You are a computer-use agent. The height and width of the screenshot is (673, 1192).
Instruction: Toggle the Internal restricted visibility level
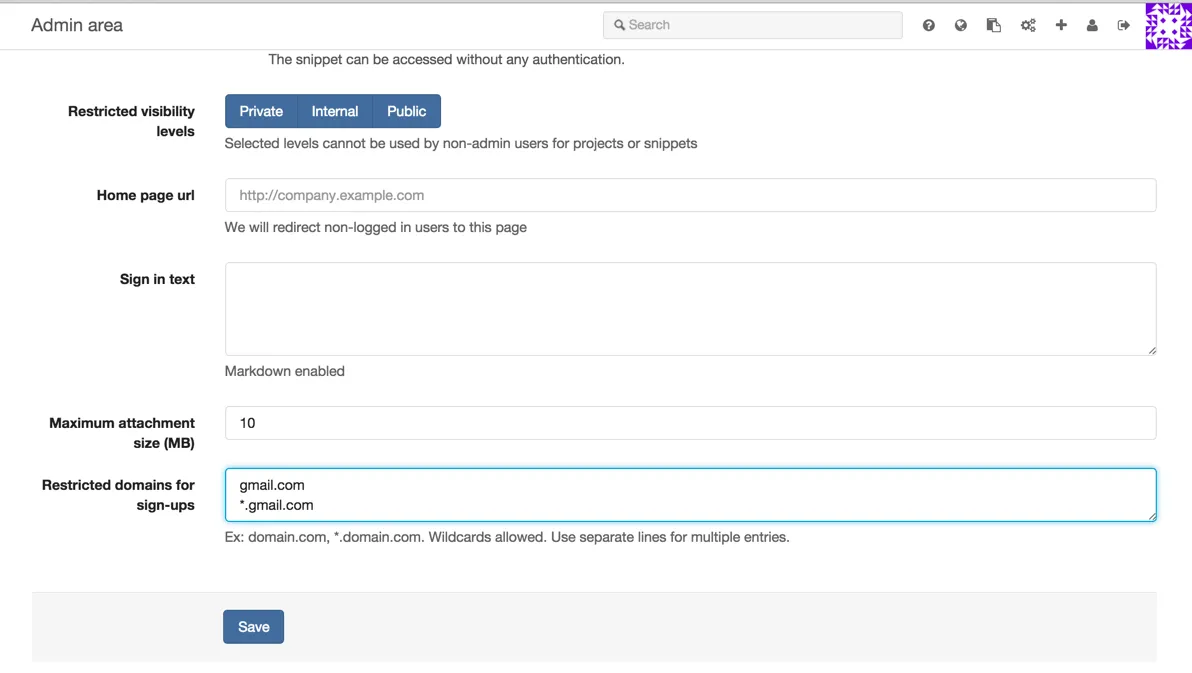click(x=335, y=111)
